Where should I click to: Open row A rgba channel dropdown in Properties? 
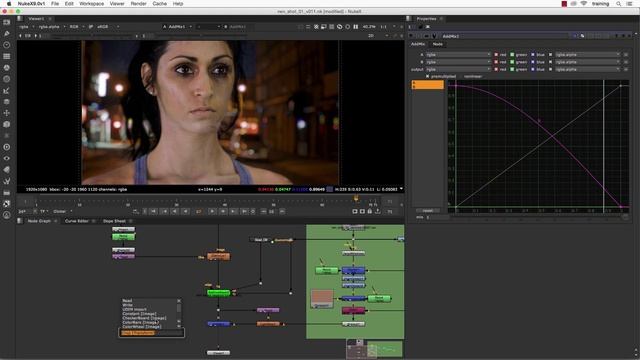[458, 54]
